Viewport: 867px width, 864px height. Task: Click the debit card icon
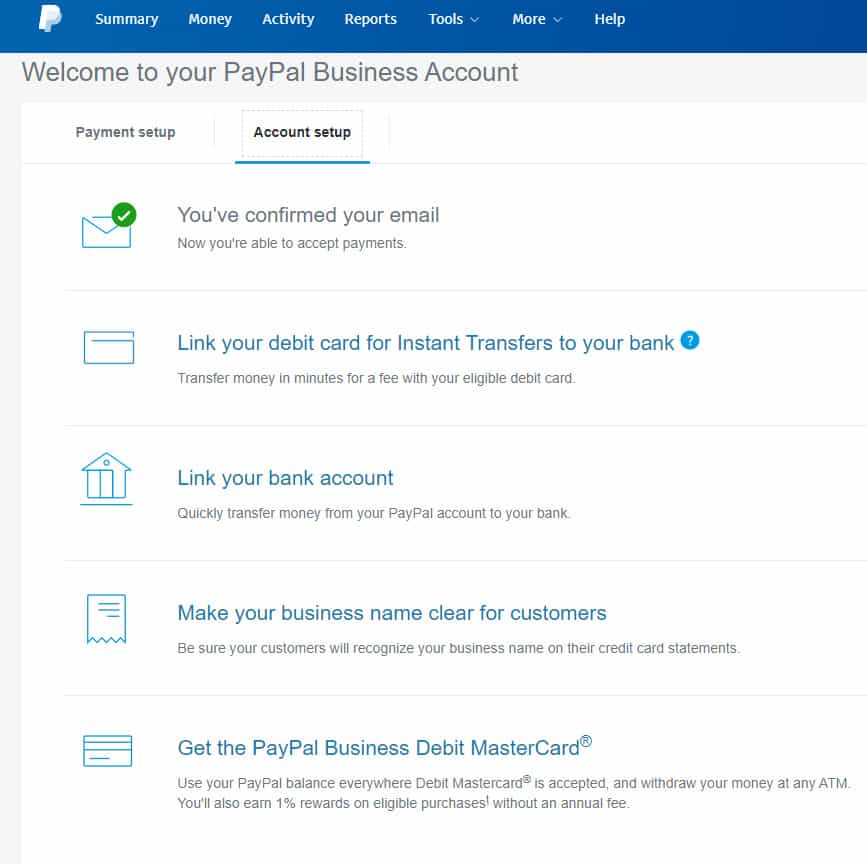pyautogui.click(x=108, y=347)
